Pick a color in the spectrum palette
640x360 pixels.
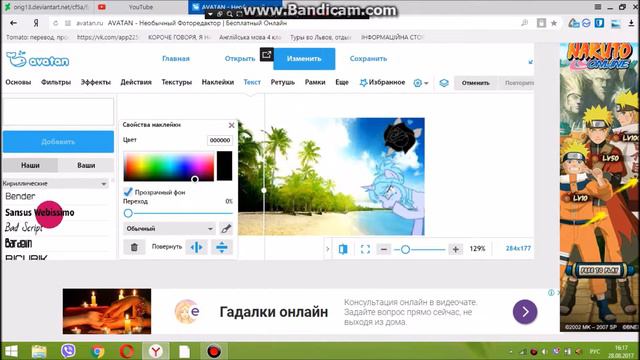pos(169,166)
